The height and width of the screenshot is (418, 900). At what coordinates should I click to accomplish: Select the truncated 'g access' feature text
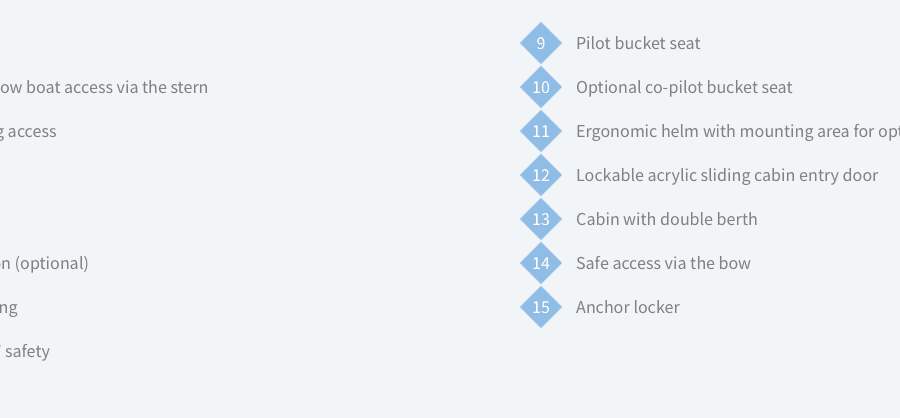[x=28, y=131]
